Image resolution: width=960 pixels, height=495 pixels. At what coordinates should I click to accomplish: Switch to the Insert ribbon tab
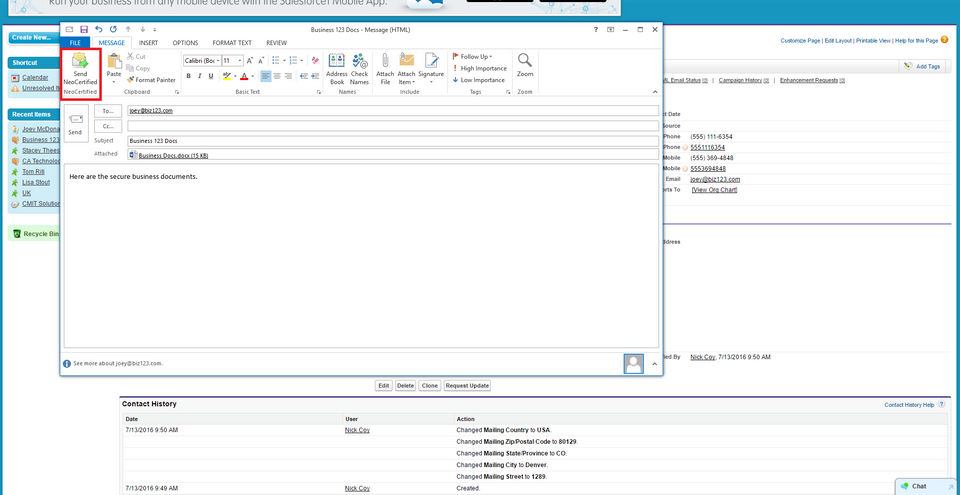click(148, 43)
